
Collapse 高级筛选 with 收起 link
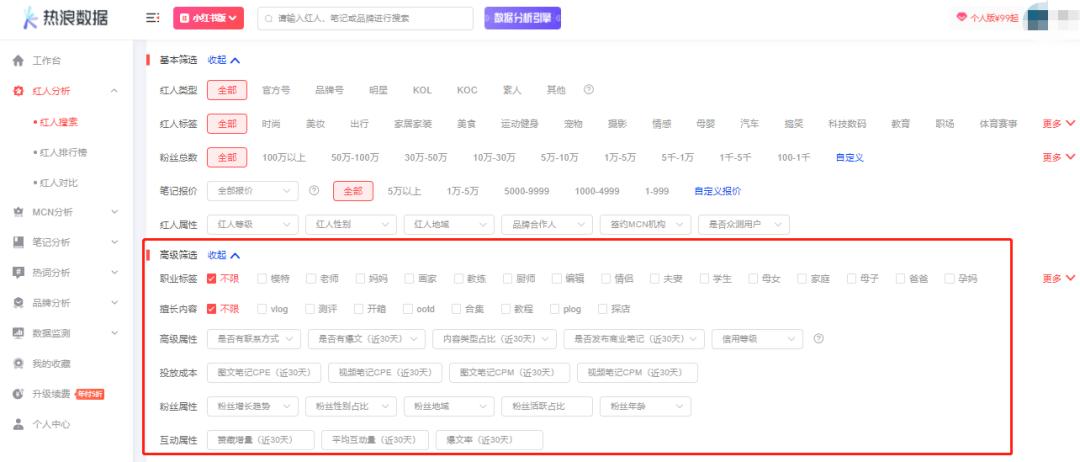point(224,255)
